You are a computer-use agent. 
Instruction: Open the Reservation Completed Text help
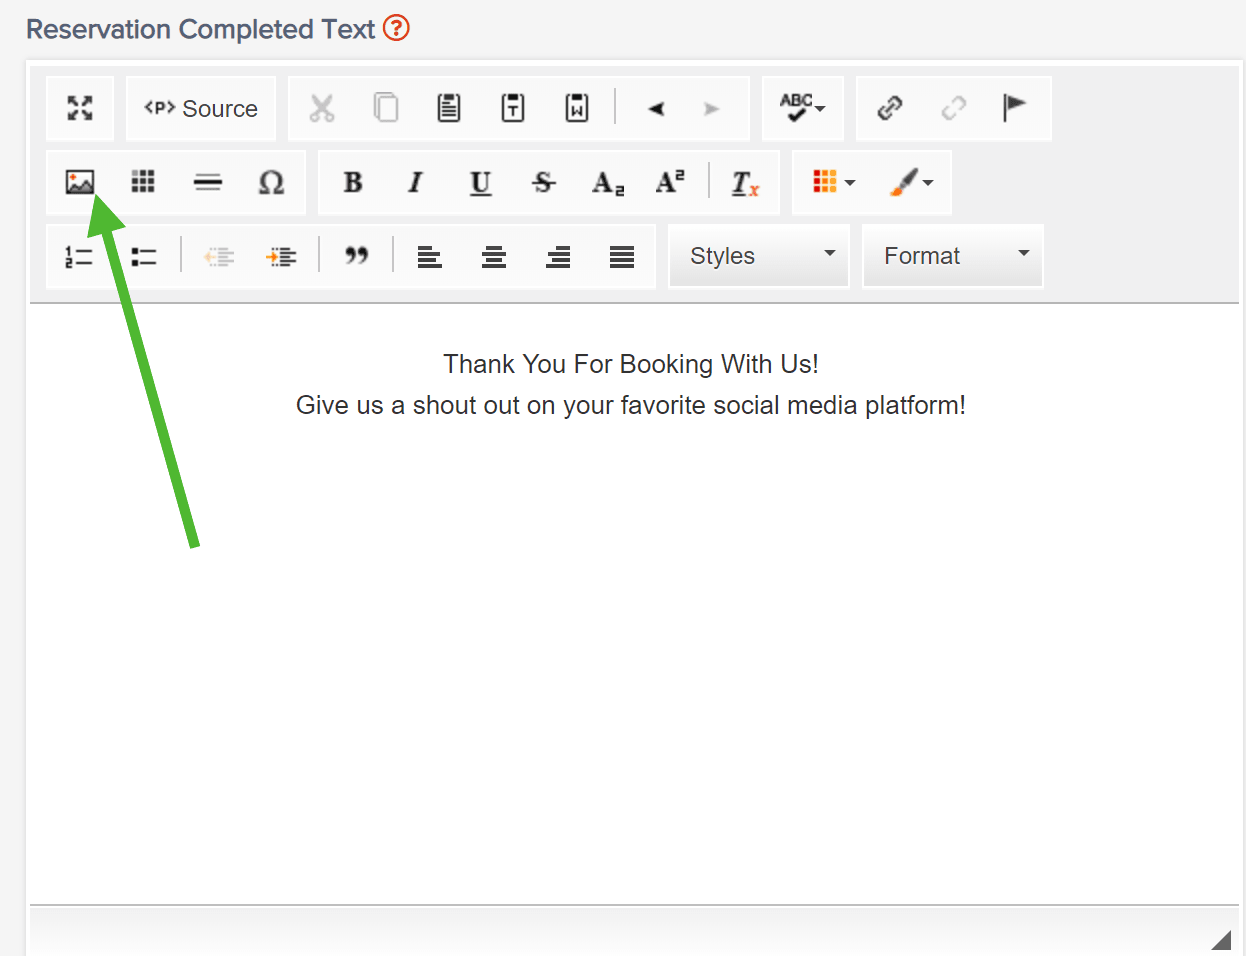point(396,29)
